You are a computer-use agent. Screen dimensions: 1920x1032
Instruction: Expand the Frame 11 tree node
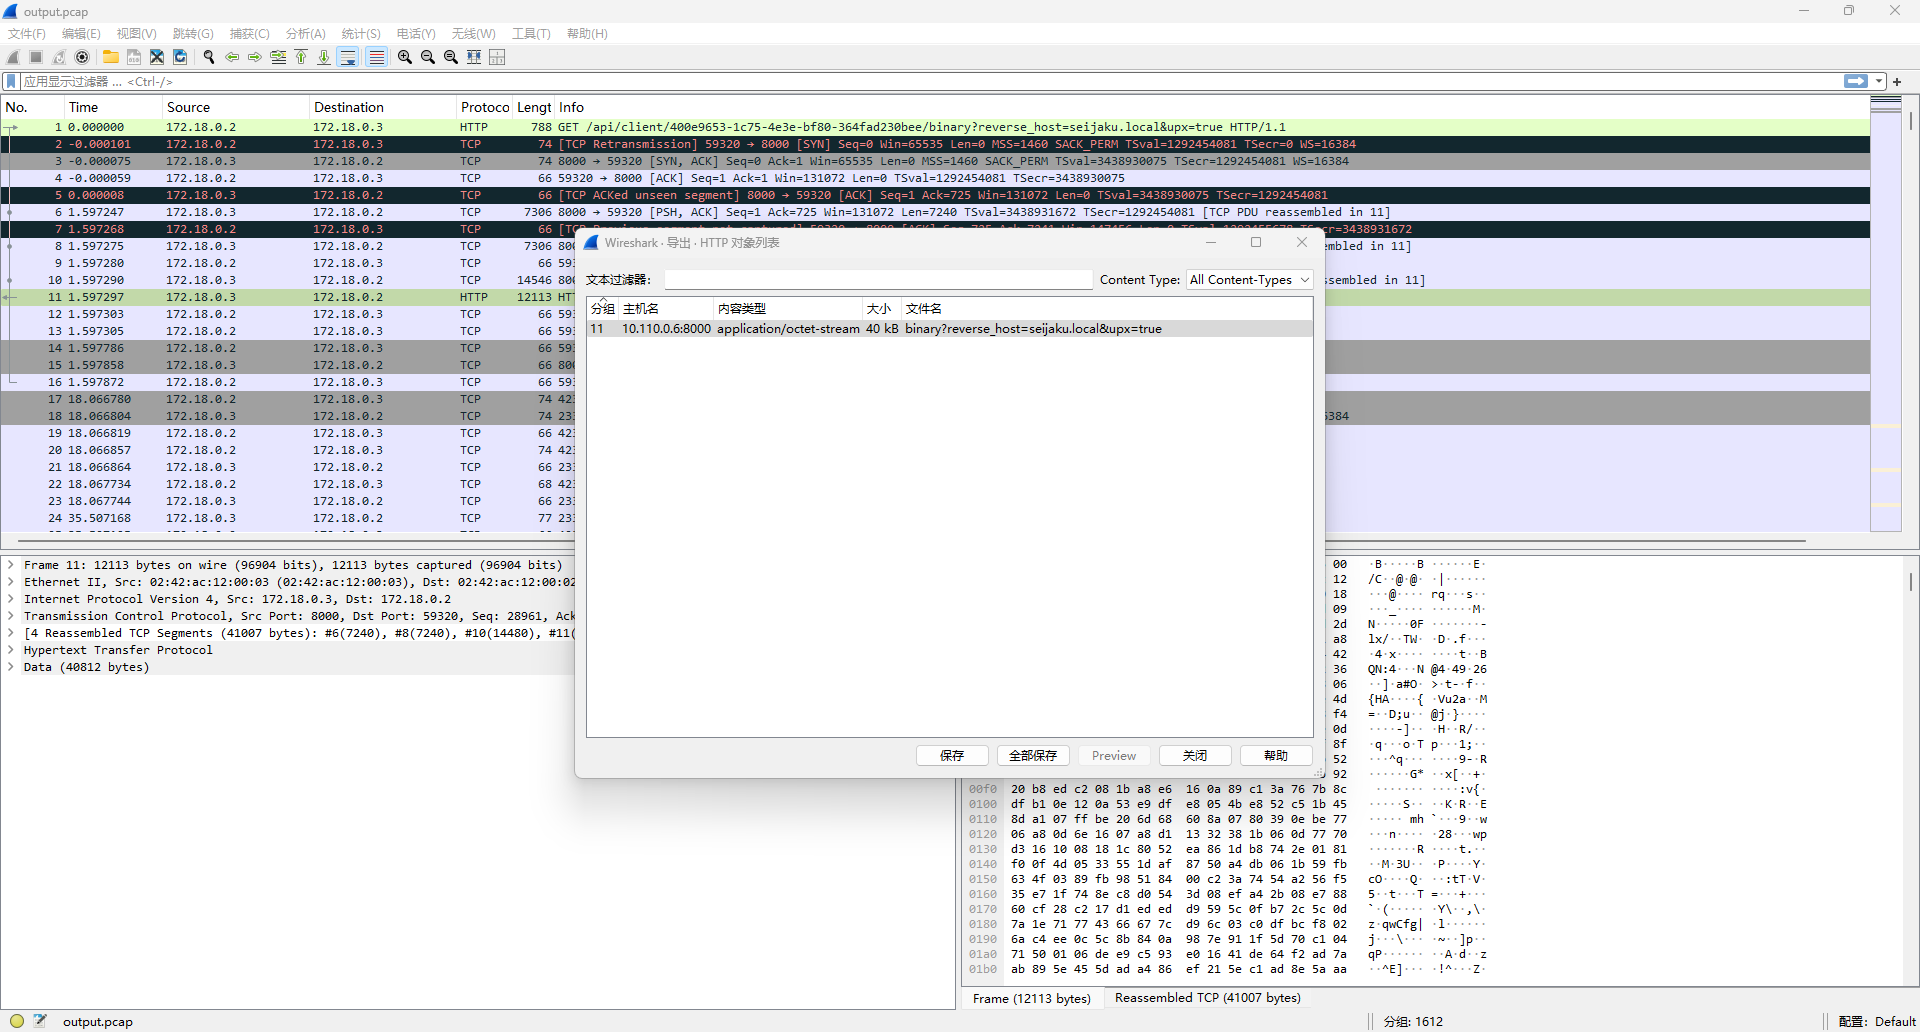click(x=11, y=565)
